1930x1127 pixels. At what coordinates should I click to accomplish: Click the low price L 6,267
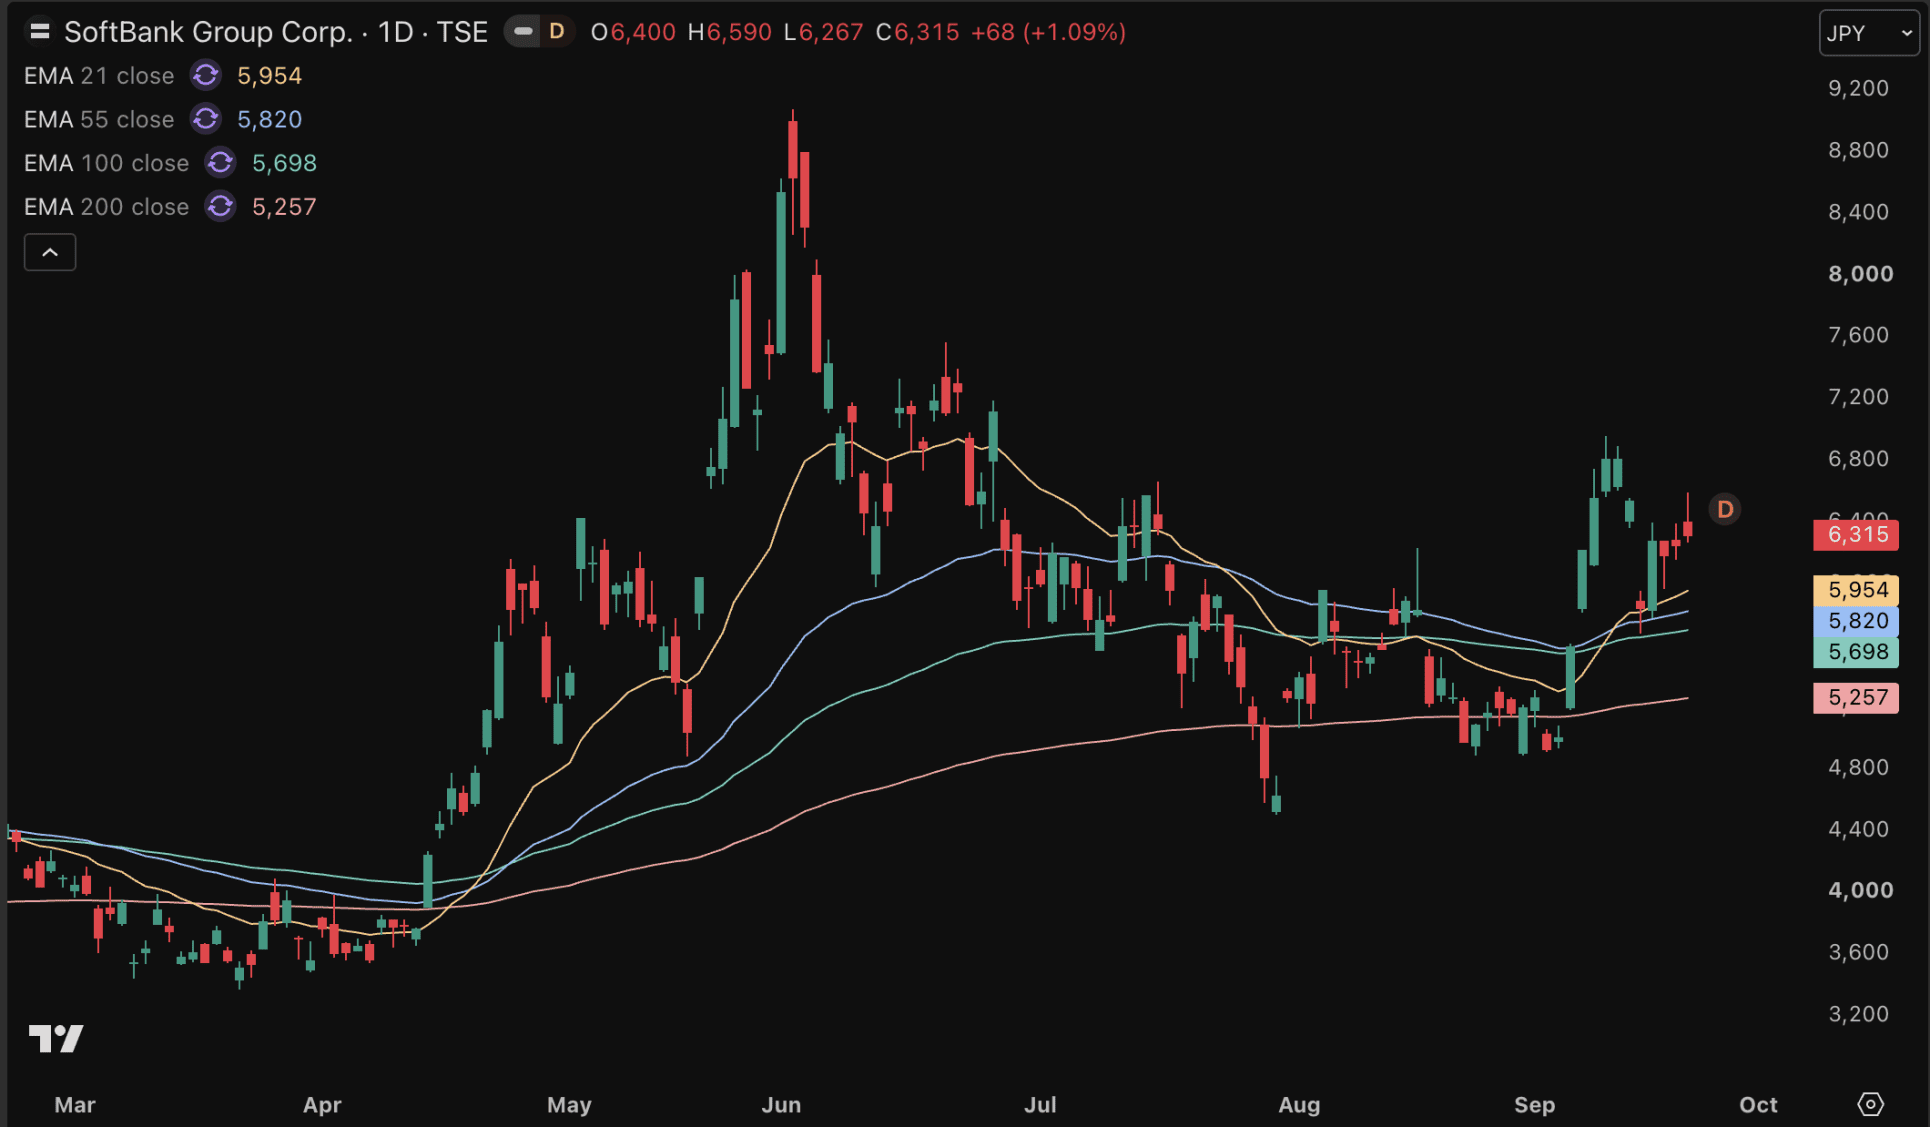pos(823,32)
